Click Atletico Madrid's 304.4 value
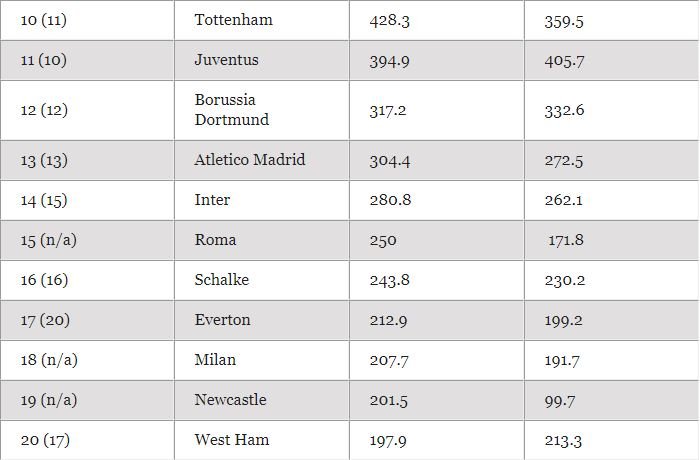Viewport: 700px width, 460px height. (390, 161)
